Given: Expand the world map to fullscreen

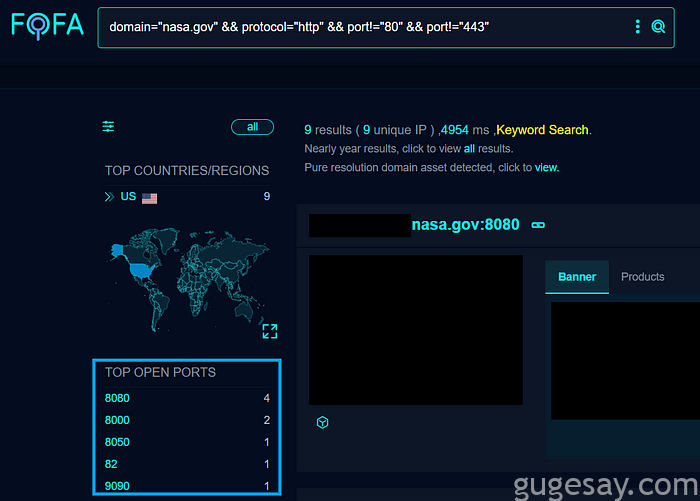Looking at the screenshot, I should 270,331.
